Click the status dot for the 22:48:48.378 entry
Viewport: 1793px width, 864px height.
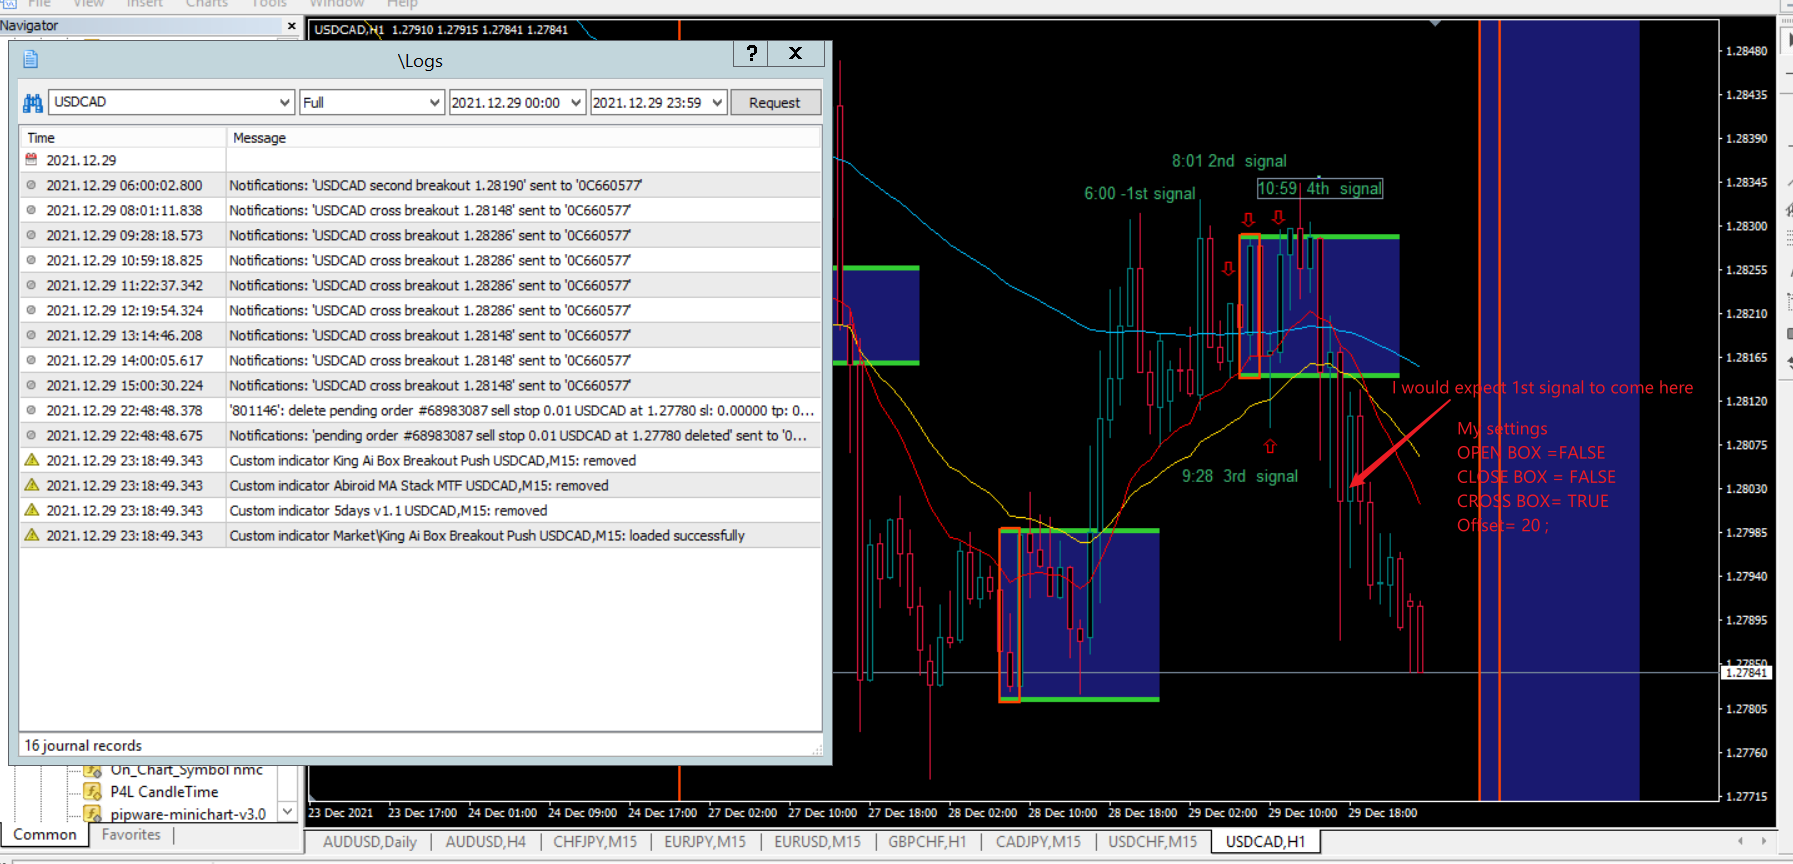[x=31, y=410]
